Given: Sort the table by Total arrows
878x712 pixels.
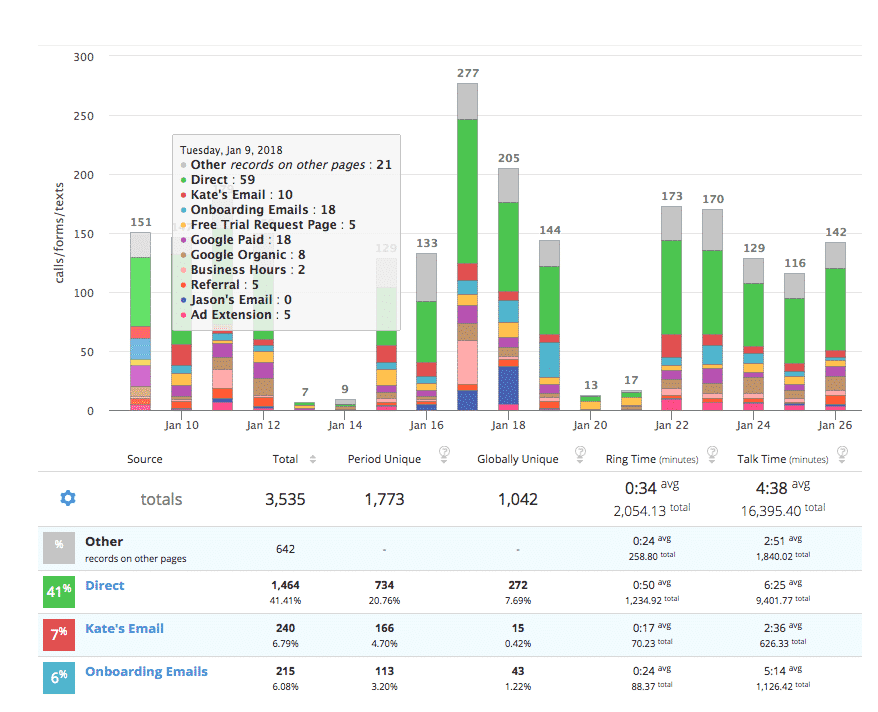Looking at the screenshot, I should (313, 459).
